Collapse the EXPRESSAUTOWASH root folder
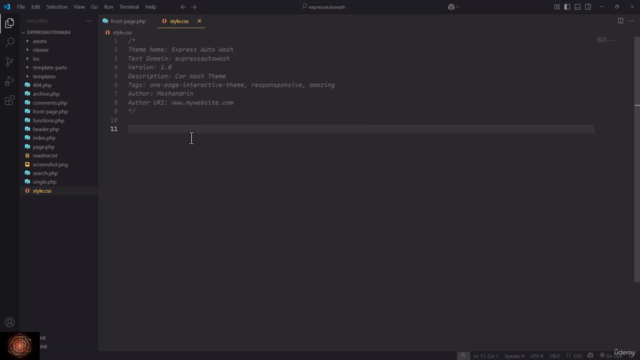The image size is (640, 360). click(49, 32)
